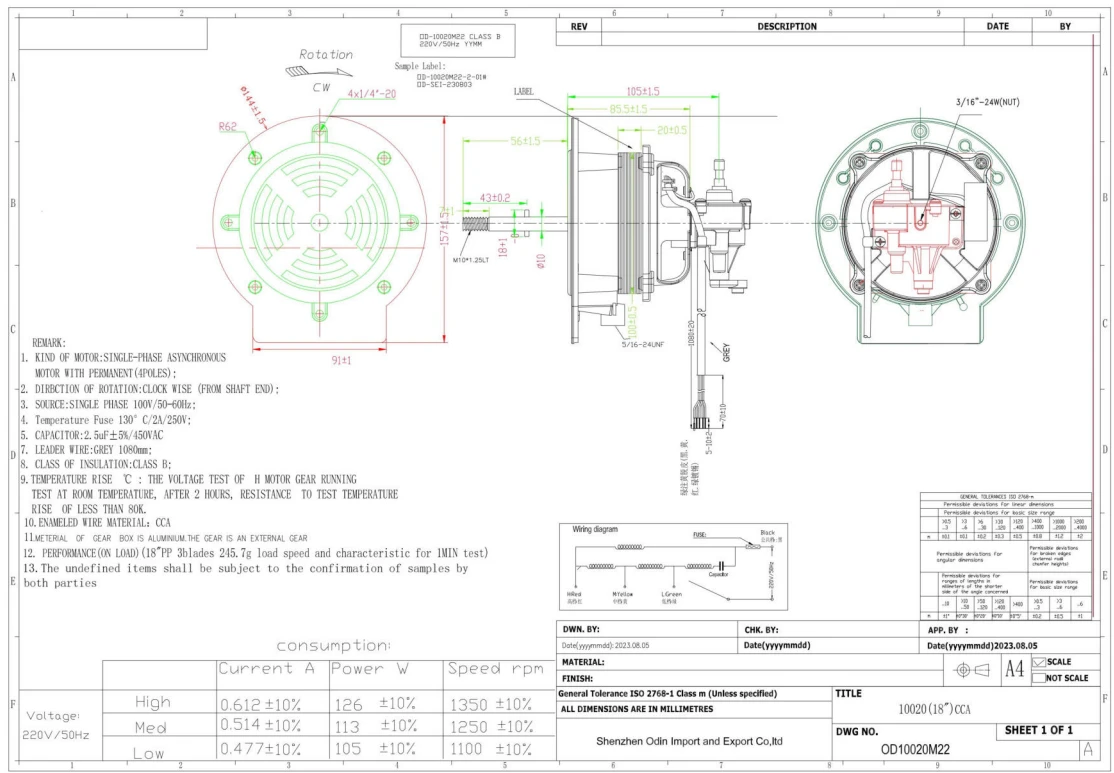Click the 3/16"-24W(NUT) callout
Screen dimensions: 1114x773
point(988,102)
